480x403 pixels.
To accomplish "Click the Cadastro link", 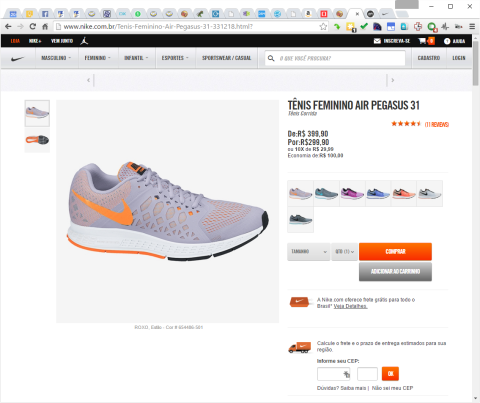I will tap(429, 58).
